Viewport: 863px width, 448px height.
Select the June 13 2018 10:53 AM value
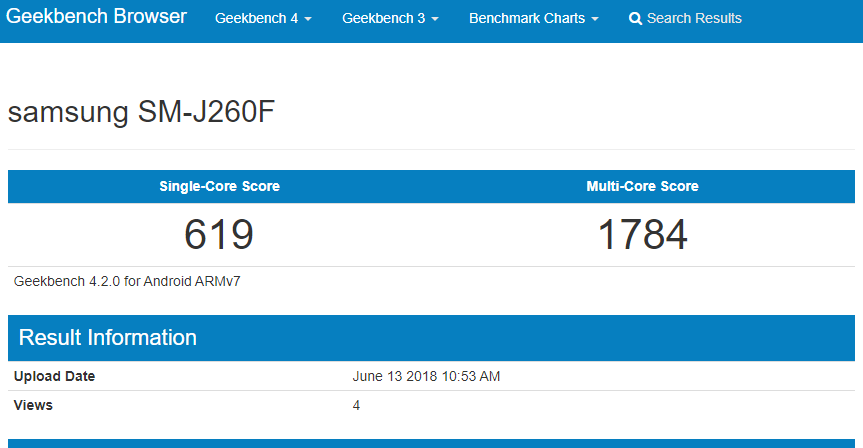coord(426,376)
